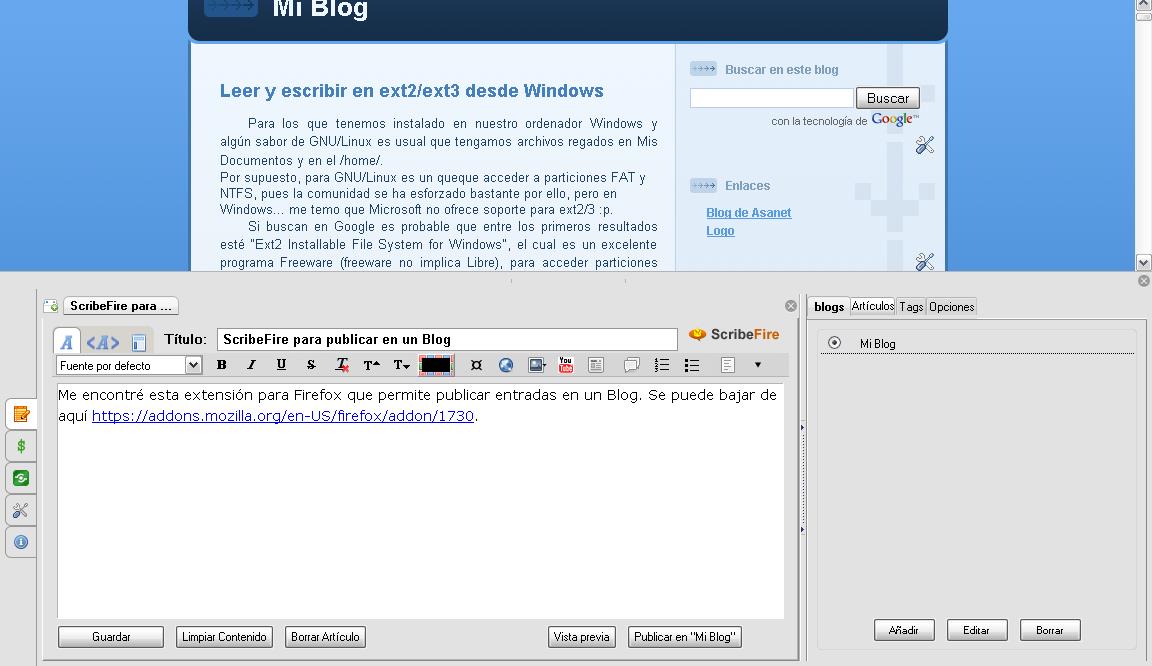Open the black text color picker
The image size is (1152, 666).
(x=436, y=365)
